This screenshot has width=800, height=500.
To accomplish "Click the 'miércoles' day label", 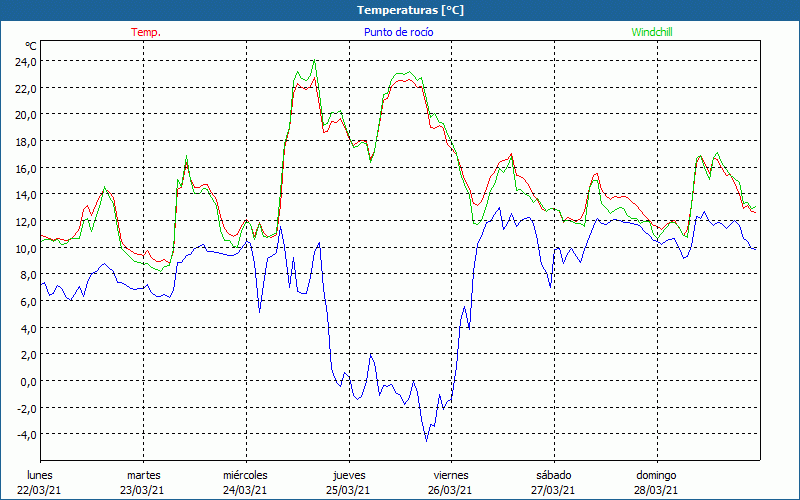I will (245, 475).
